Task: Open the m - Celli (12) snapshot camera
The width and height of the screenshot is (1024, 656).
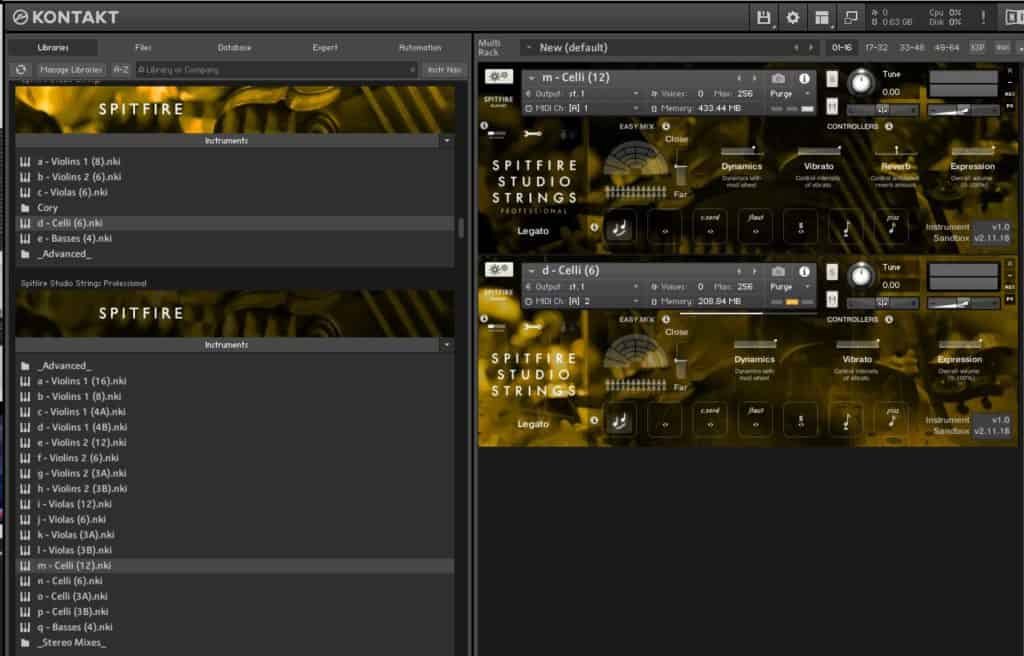Action: pyautogui.click(x=778, y=78)
